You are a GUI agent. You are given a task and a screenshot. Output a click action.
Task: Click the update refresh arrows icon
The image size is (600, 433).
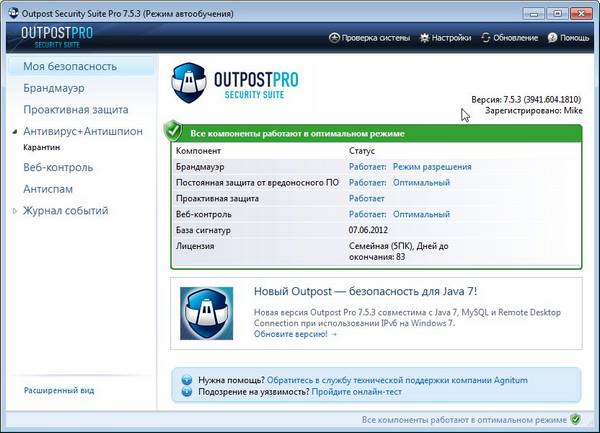pyautogui.click(x=486, y=38)
